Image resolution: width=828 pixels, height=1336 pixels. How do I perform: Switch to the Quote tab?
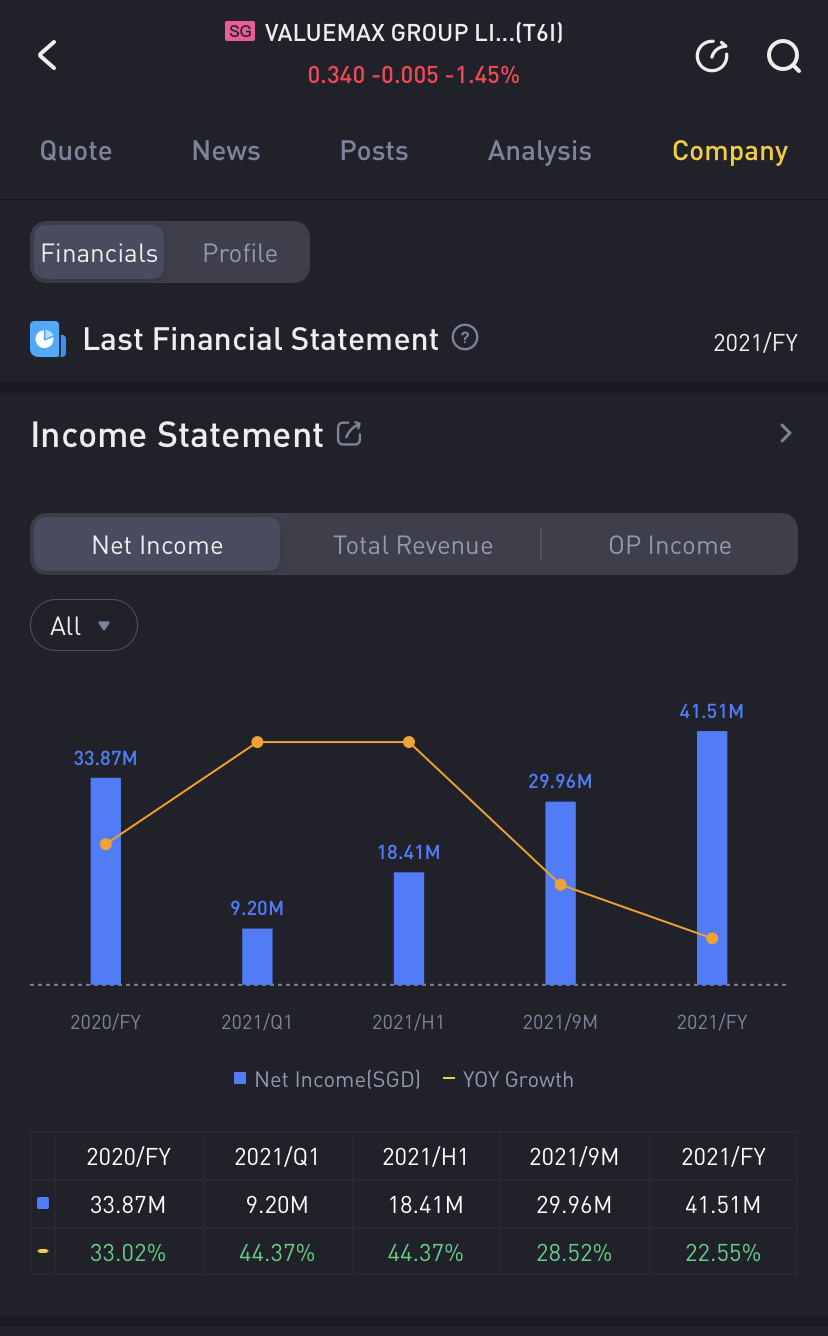coord(76,151)
